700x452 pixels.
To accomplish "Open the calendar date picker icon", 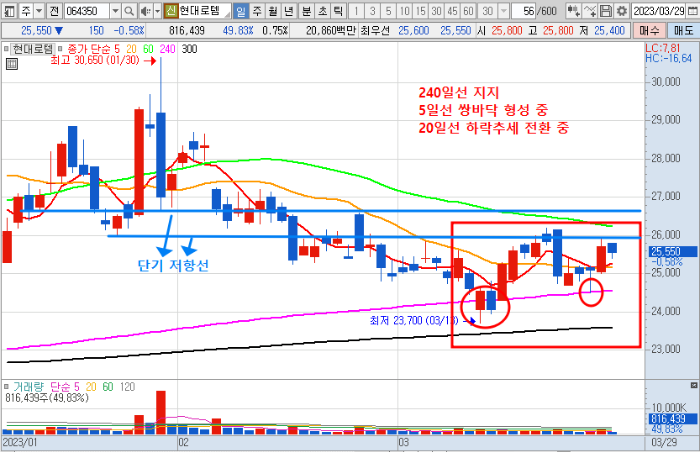I will pyautogui.click(x=693, y=11).
